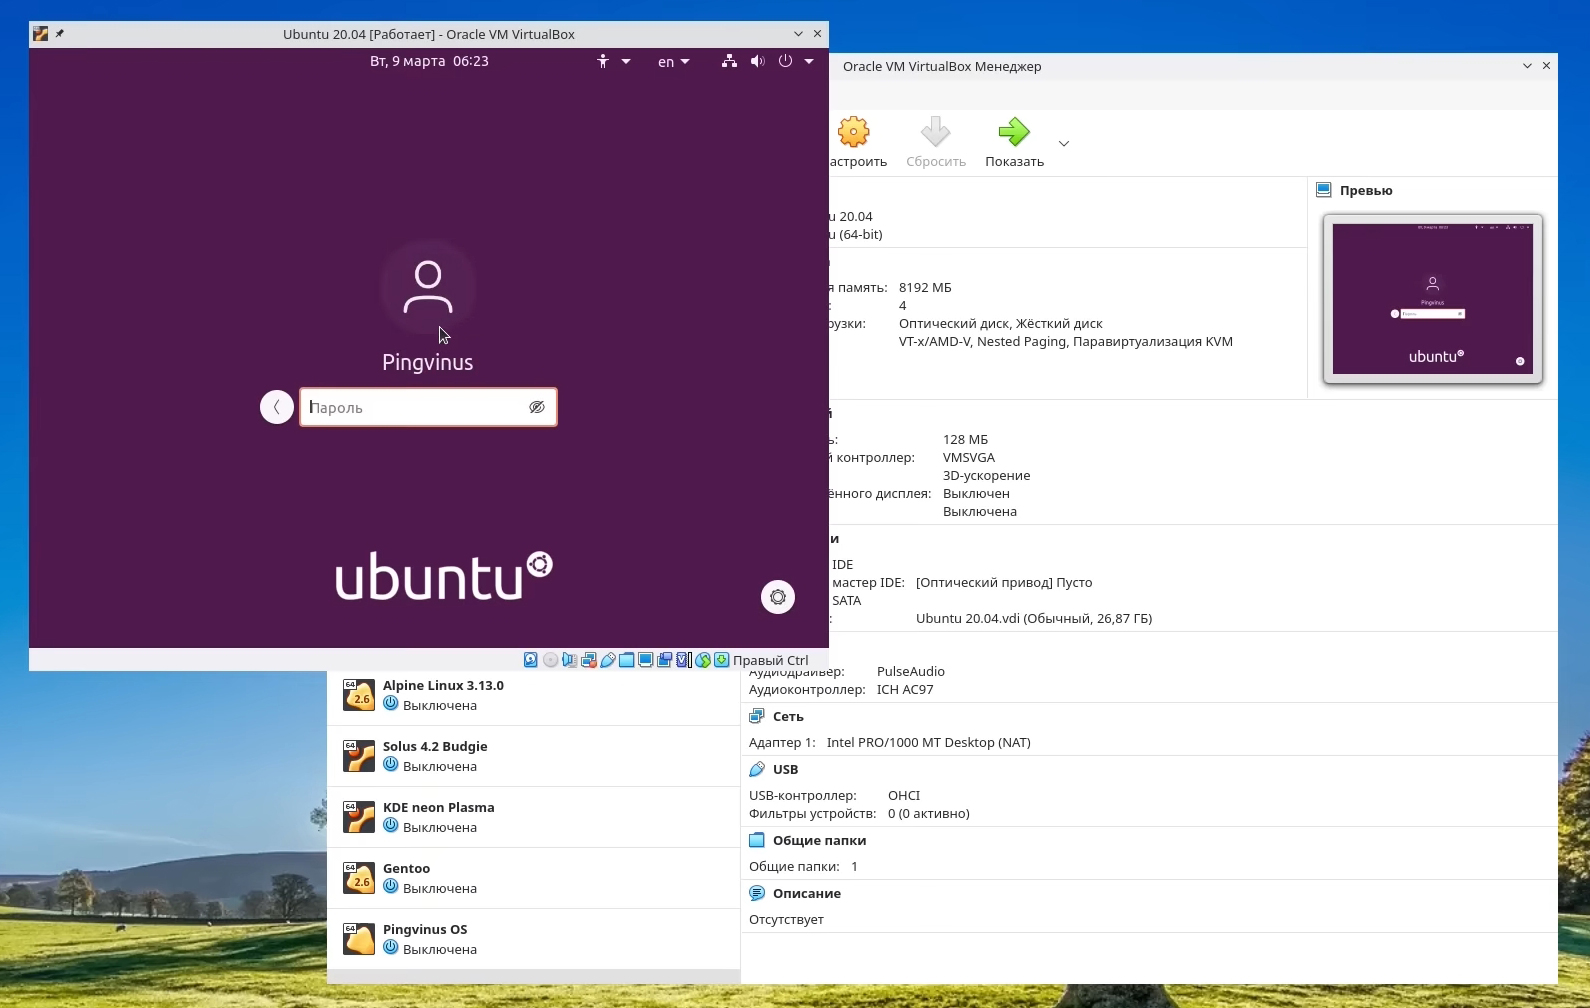Click the Превью panel heading
Image resolution: width=1590 pixels, height=1008 pixels.
point(1366,191)
